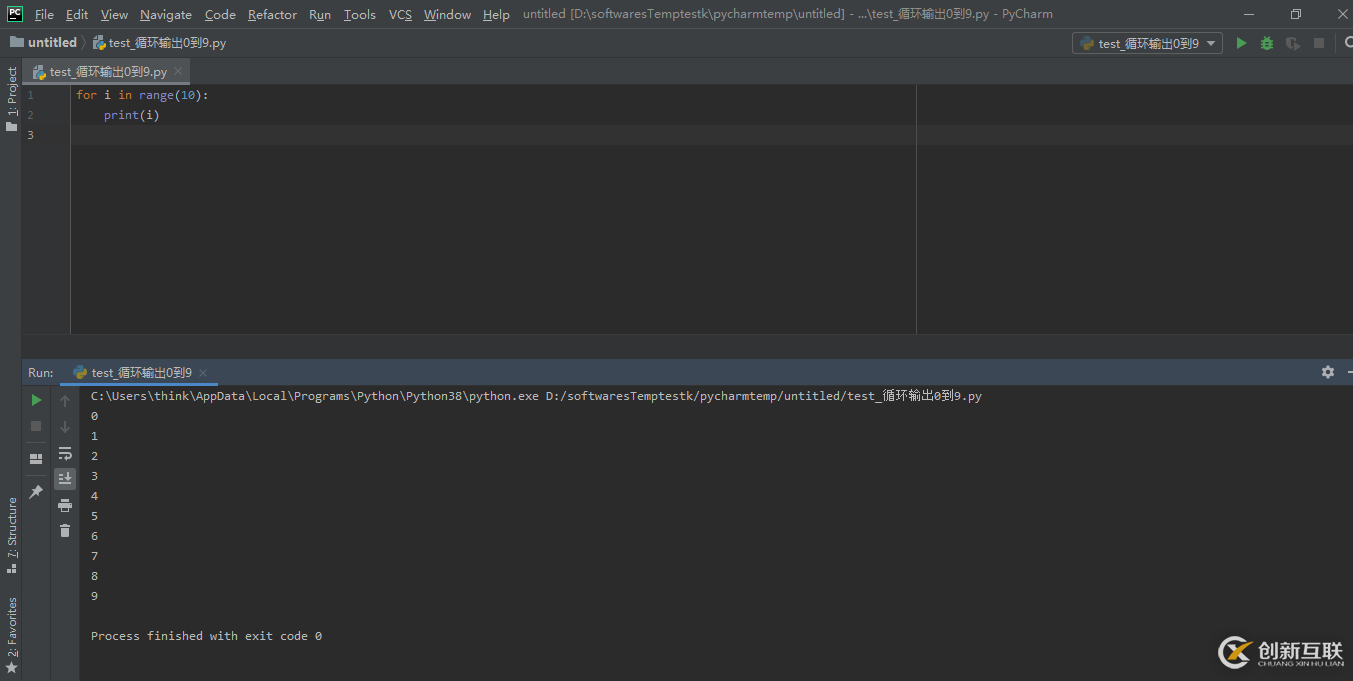Click the Run with Coverage icon
The width and height of the screenshot is (1353, 681).
(1293, 43)
